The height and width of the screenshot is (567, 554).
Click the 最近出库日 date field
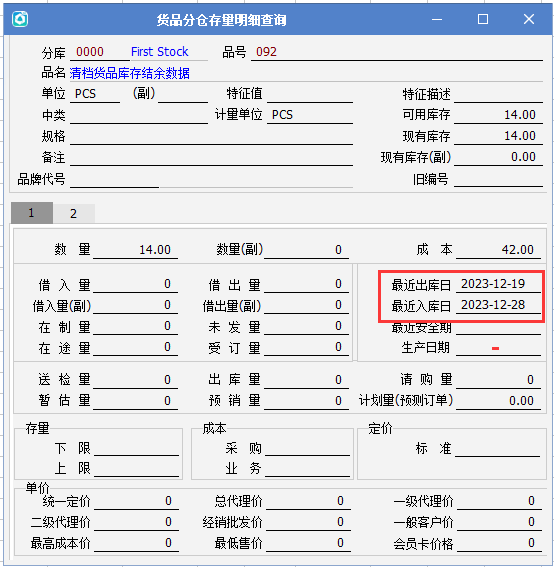[x=498, y=284]
